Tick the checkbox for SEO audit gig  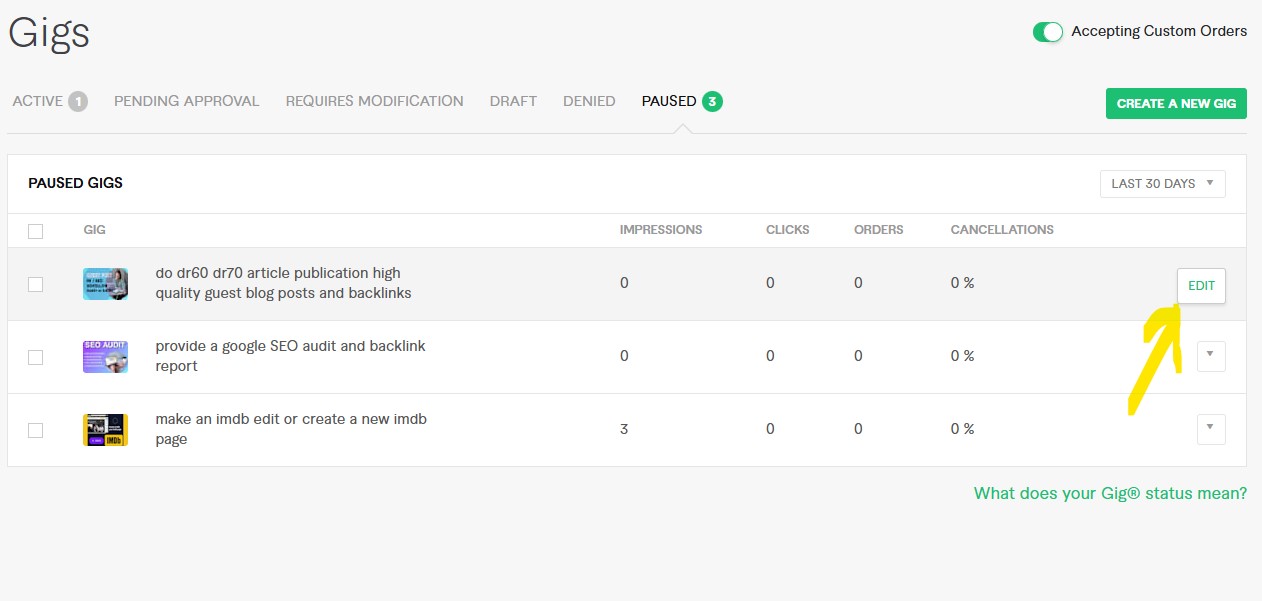pos(36,357)
